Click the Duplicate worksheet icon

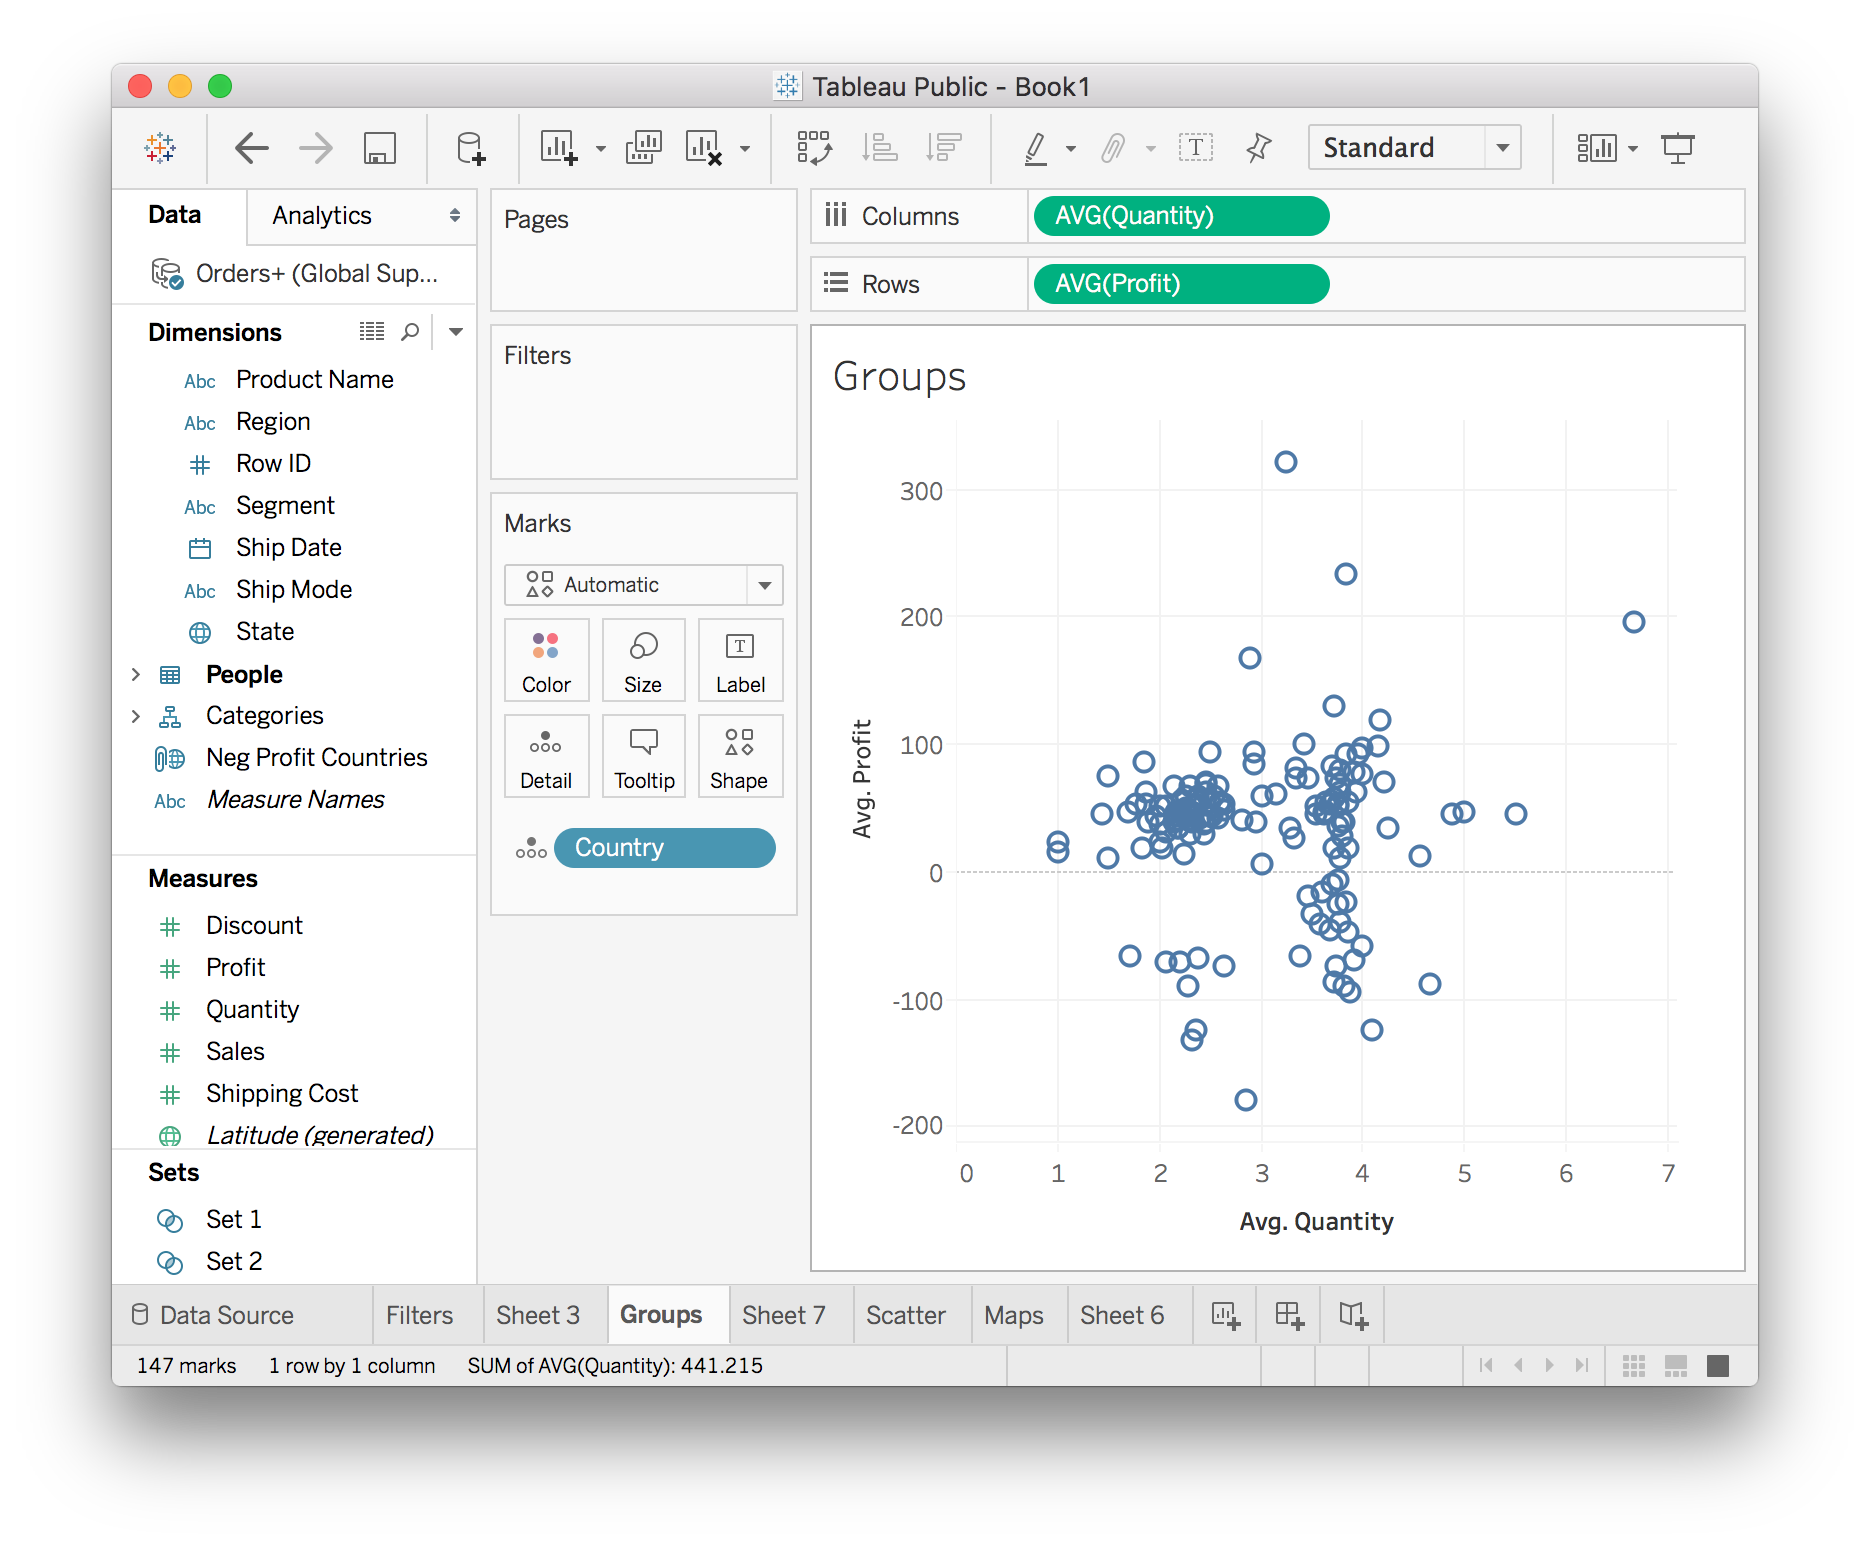pos(643,148)
